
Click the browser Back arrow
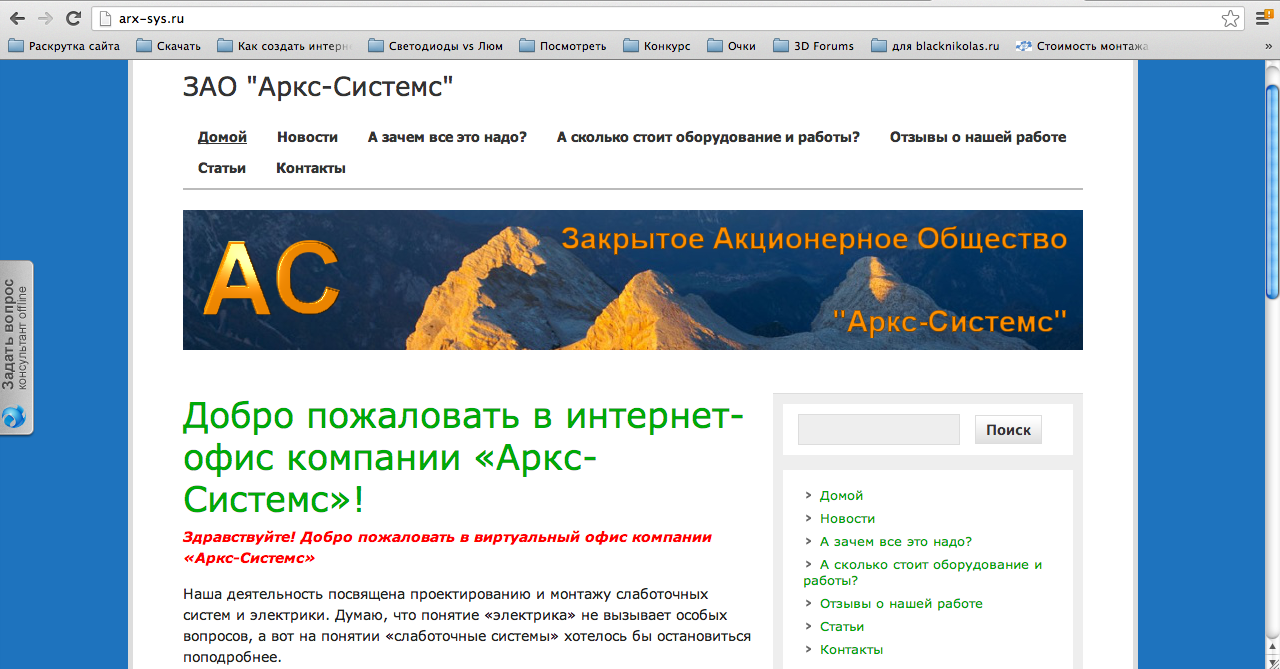click(15, 17)
